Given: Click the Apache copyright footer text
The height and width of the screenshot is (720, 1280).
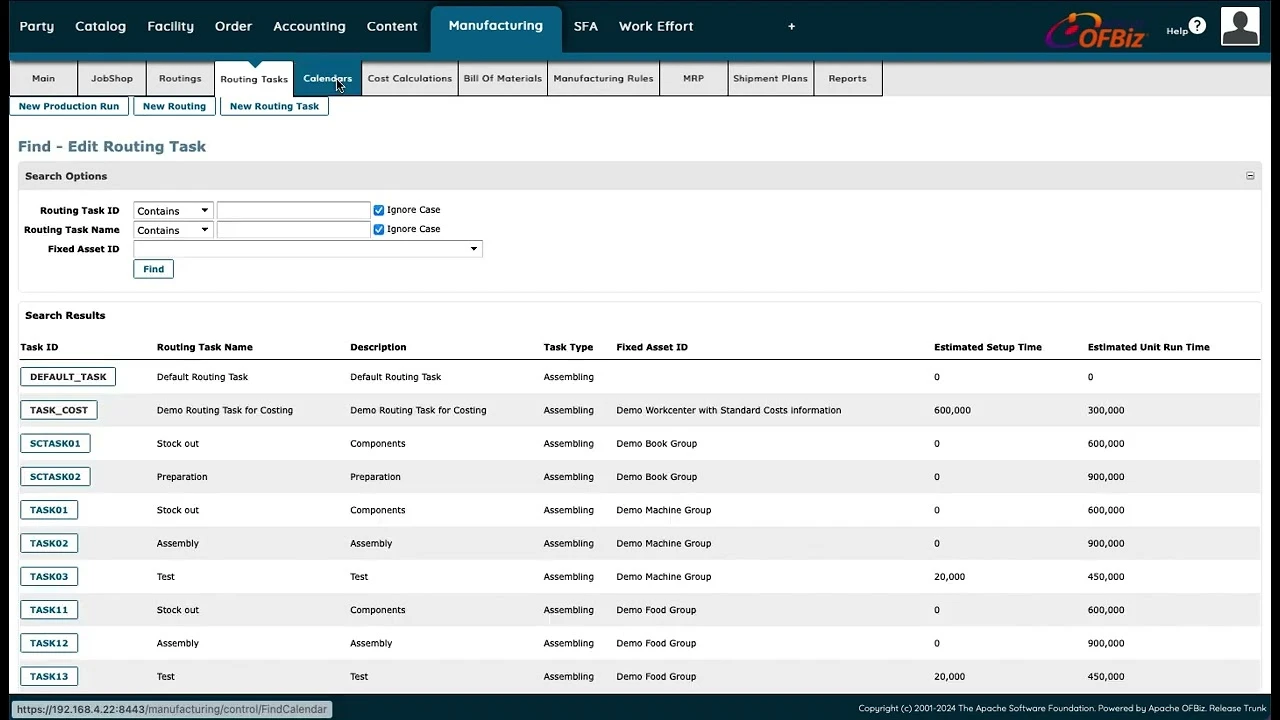Looking at the screenshot, I should [1062, 709].
